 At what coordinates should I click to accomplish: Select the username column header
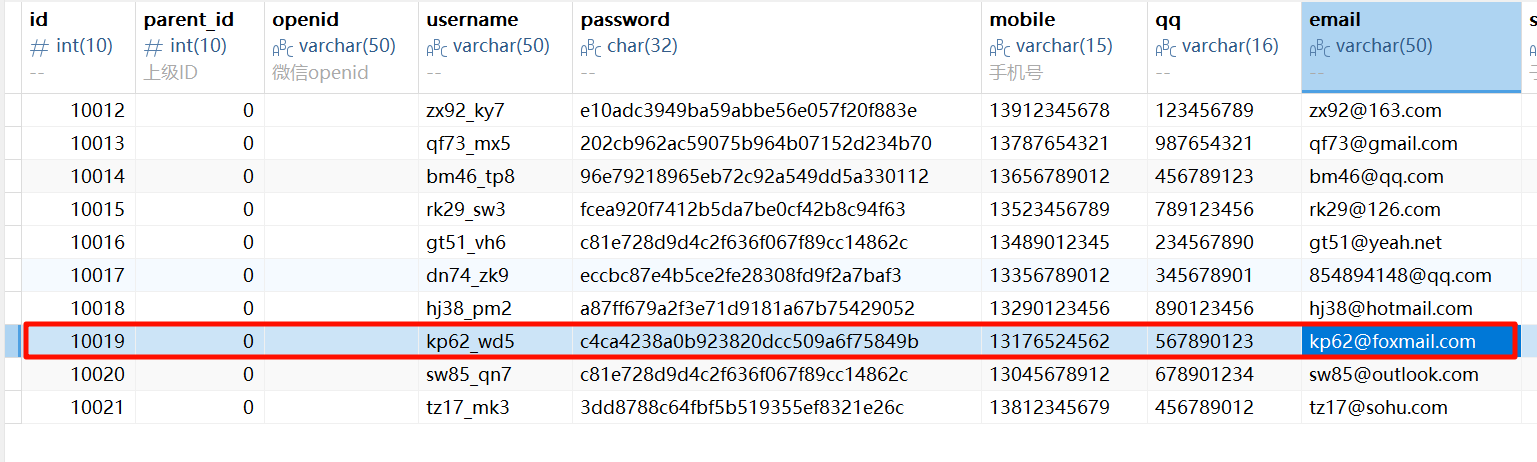(x=473, y=20)
